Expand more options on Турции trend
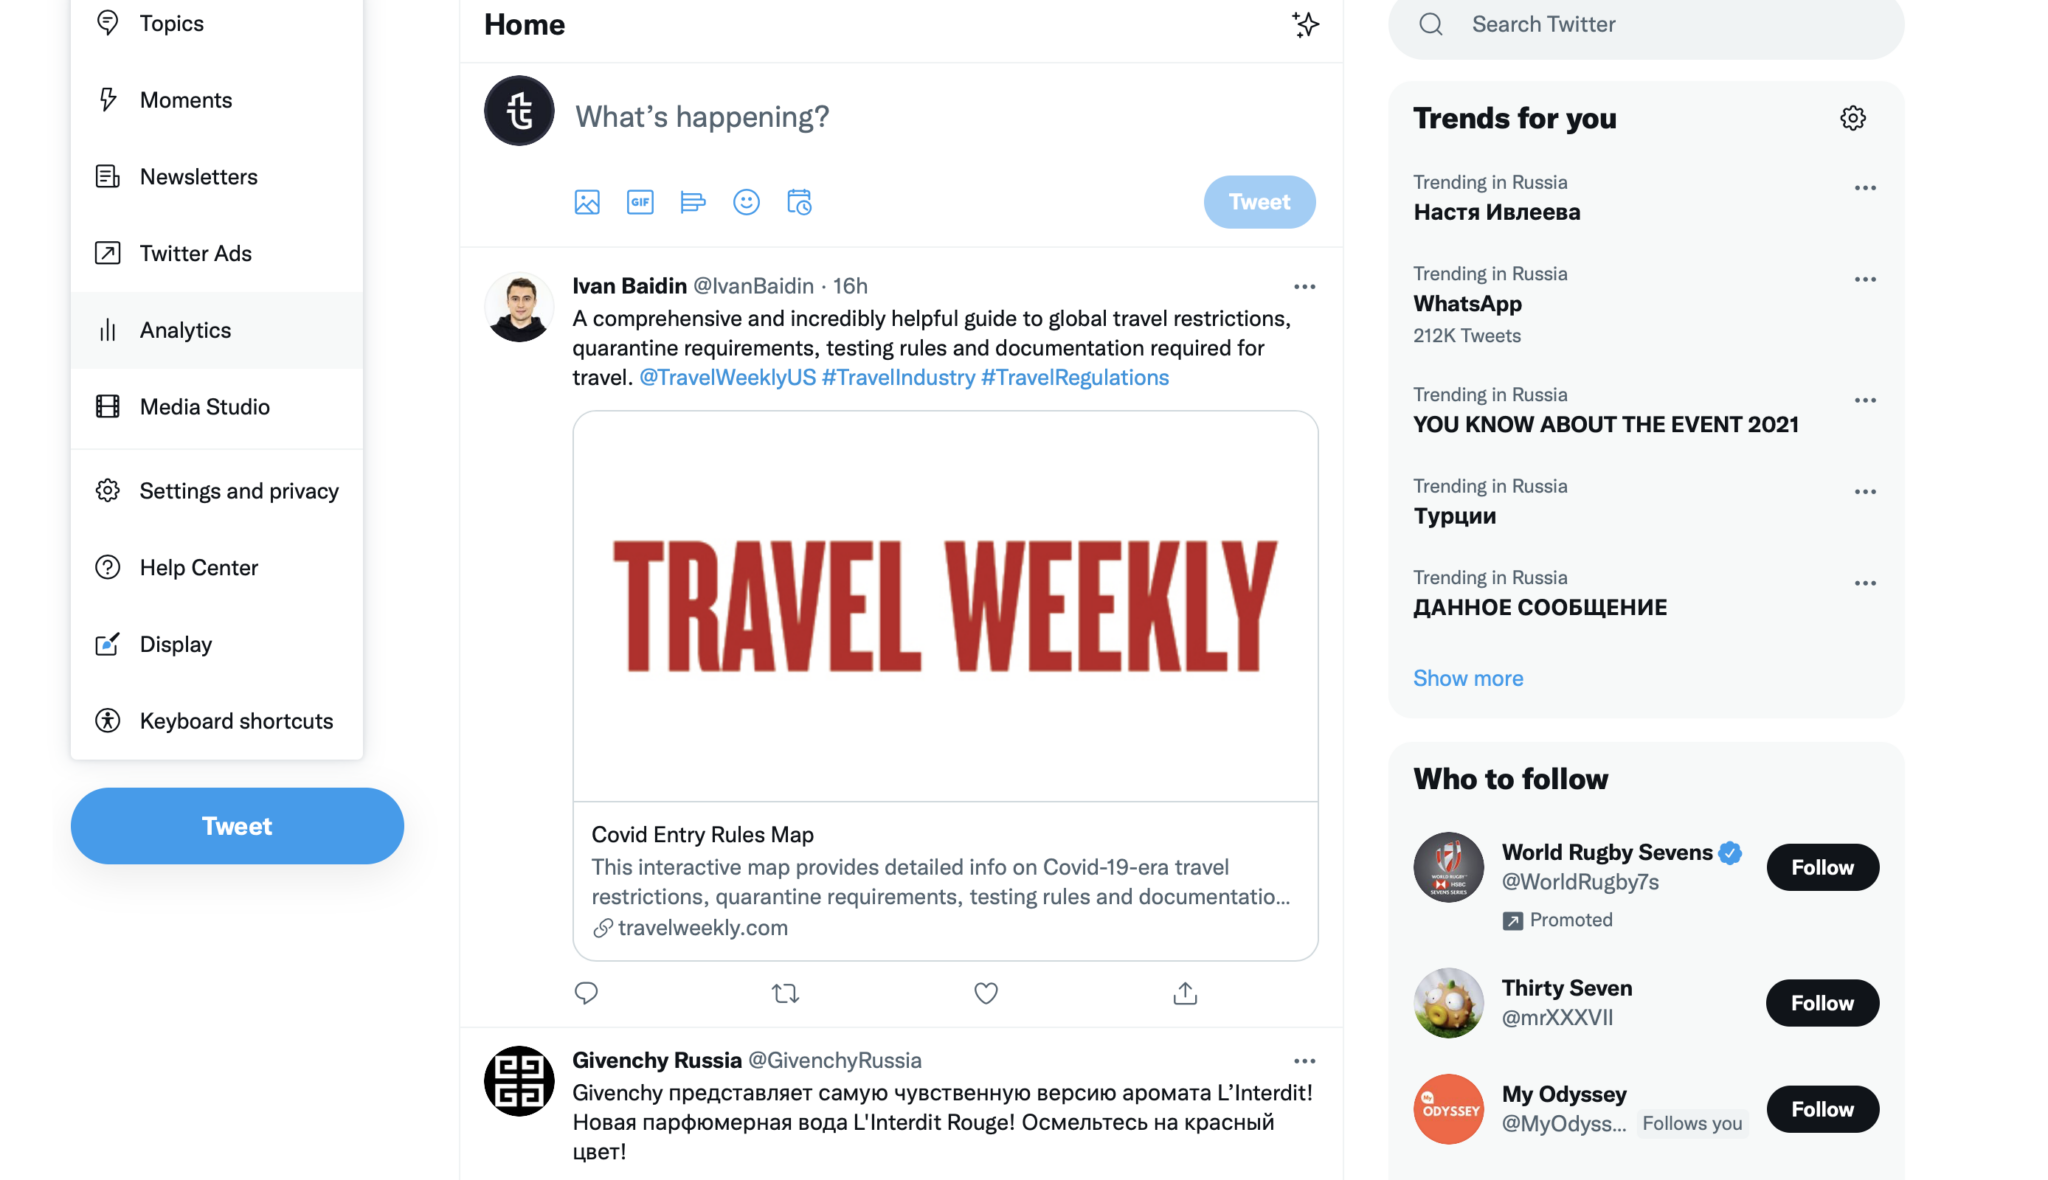The image size is (2048, 1180). tap(1865, 488)
